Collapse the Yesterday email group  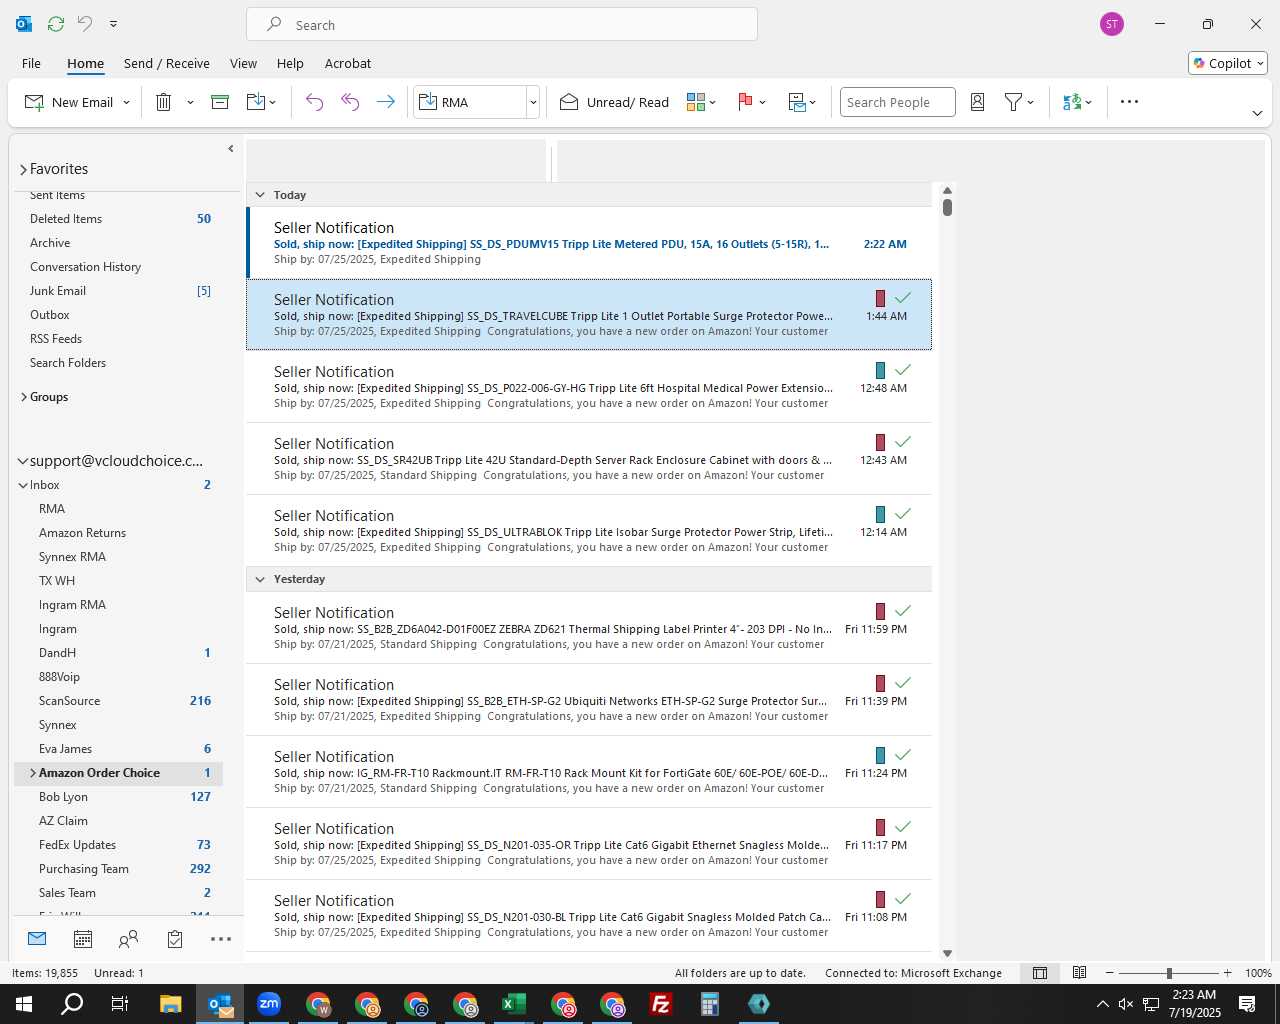pos(260,579)
